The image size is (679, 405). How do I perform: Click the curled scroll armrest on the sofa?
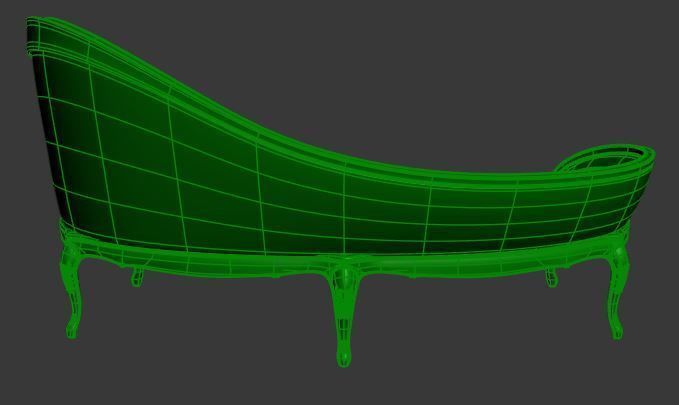[605, 160]
